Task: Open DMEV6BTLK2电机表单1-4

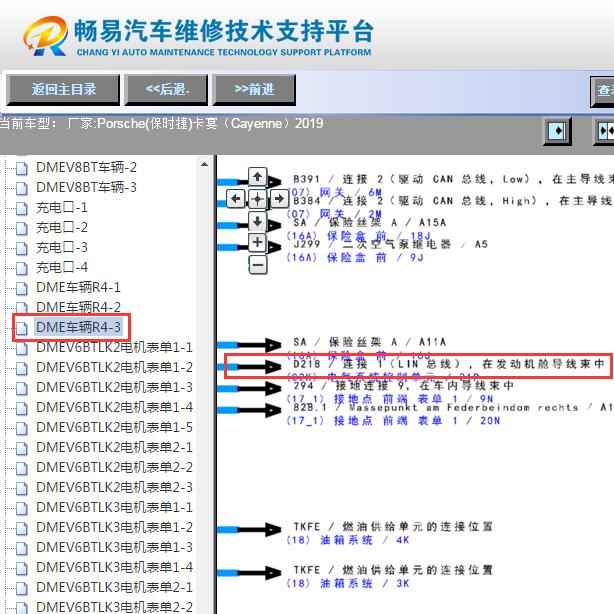Action: 114,407
